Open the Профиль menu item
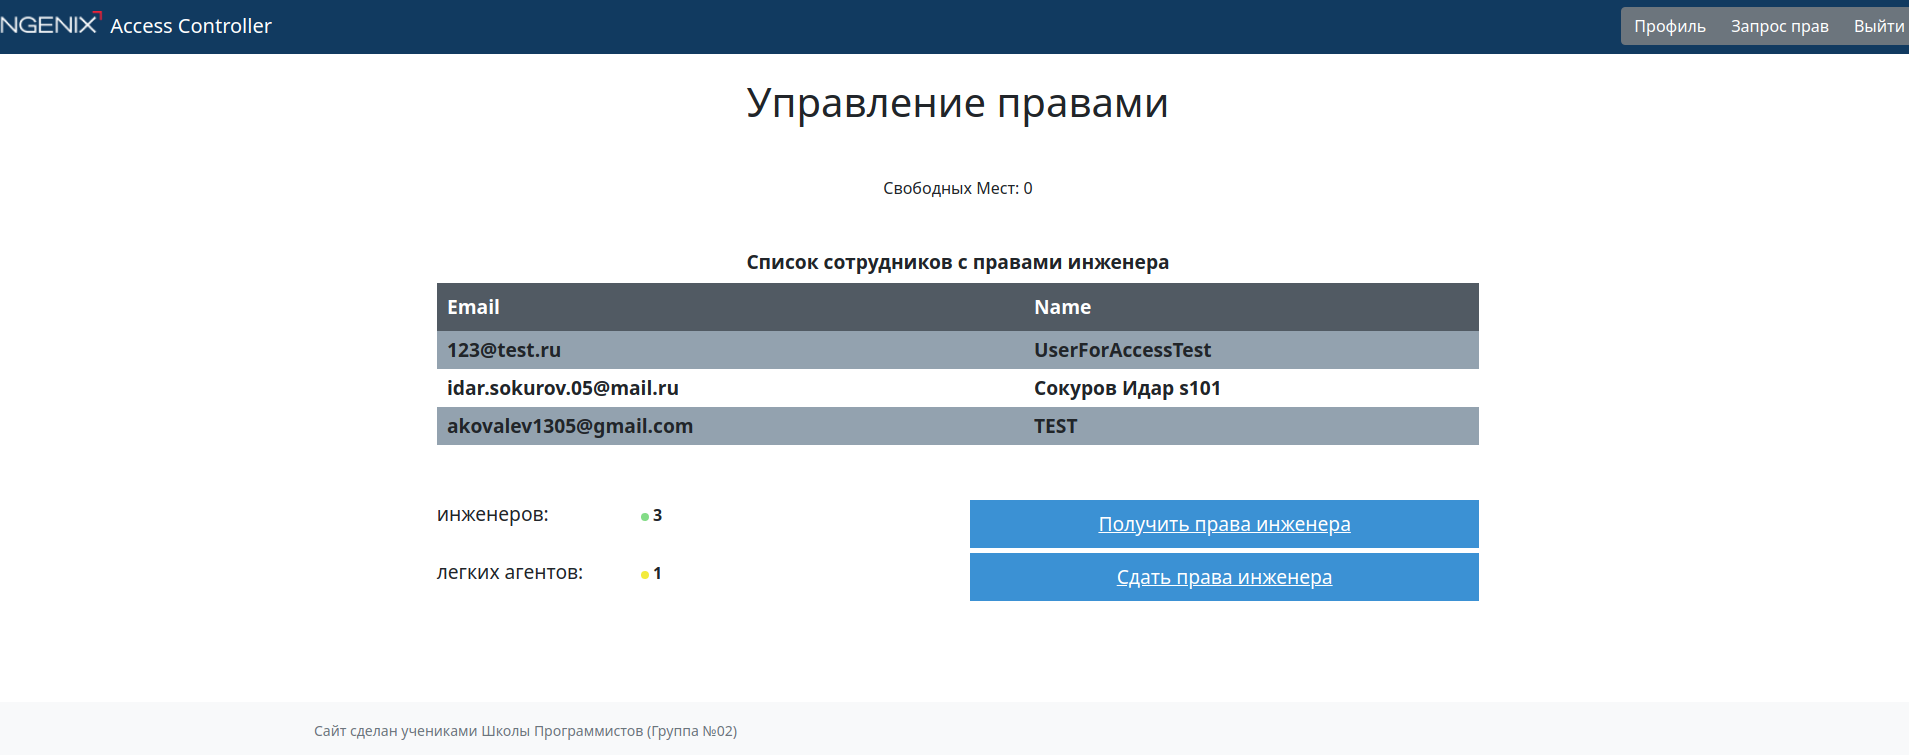Viewport: 1909px width, 755px height. 1669,26
